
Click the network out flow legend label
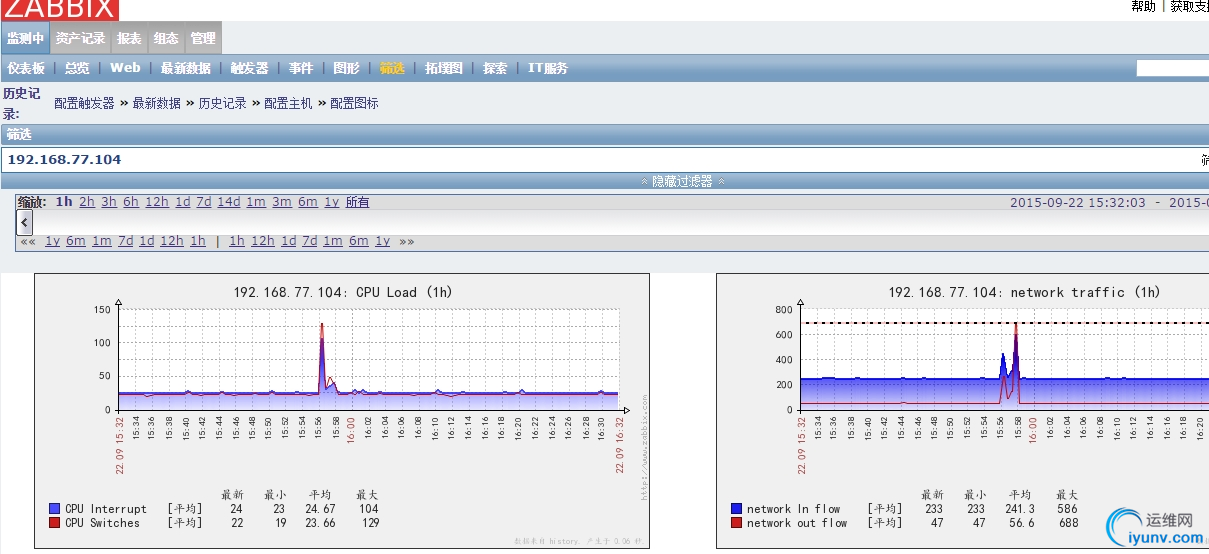coord(797,523)
